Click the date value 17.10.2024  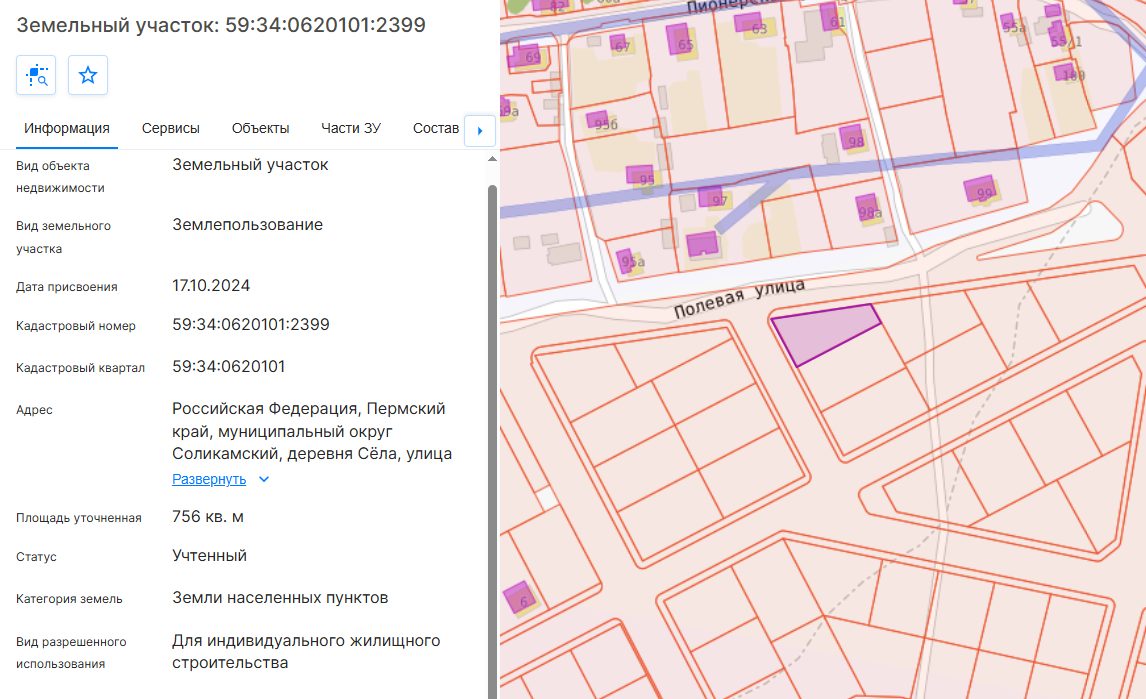pos(211,286)
